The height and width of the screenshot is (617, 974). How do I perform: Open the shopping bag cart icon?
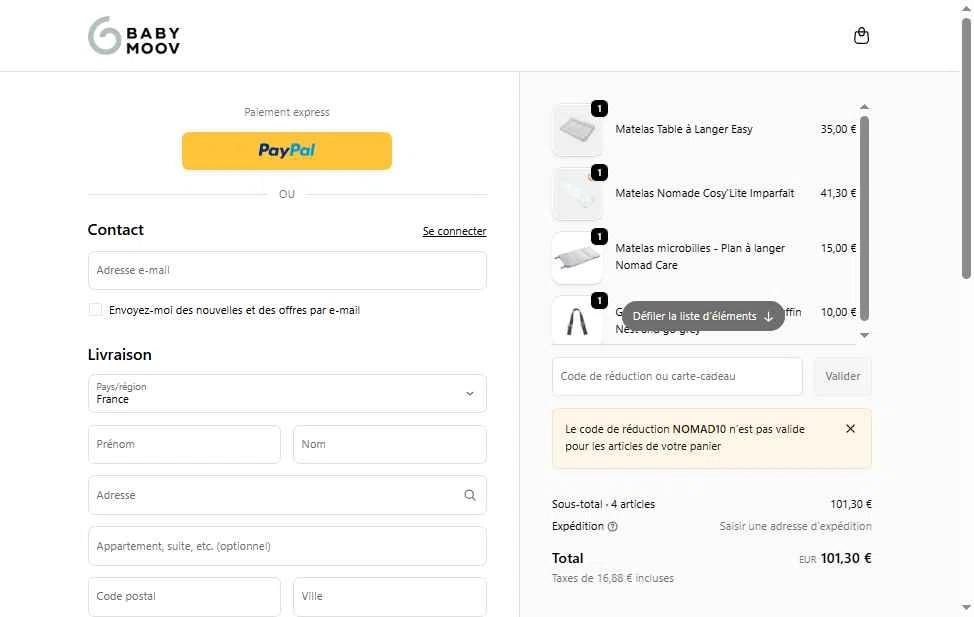pos(861,36)
